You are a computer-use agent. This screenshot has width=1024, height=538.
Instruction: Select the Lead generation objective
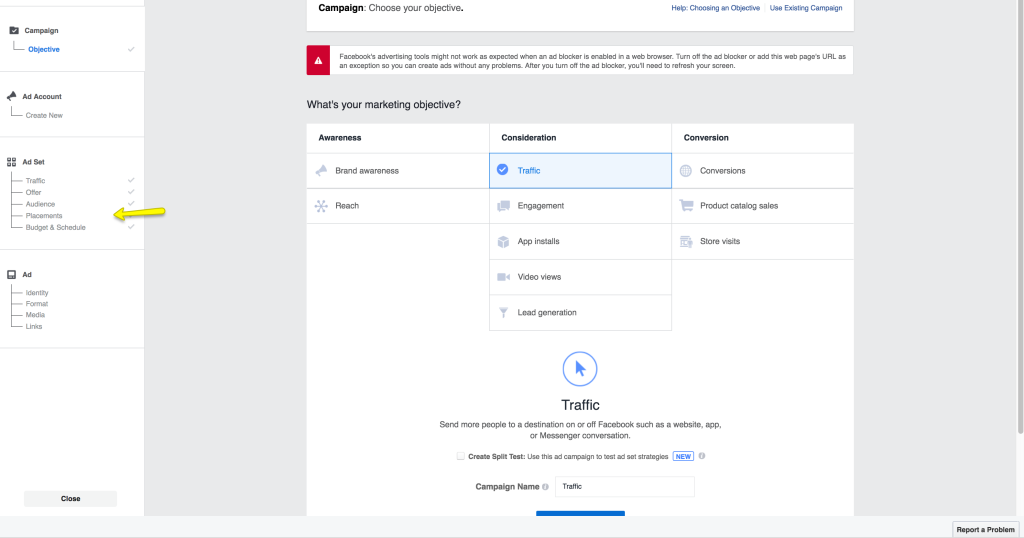(x=580, y=313)
